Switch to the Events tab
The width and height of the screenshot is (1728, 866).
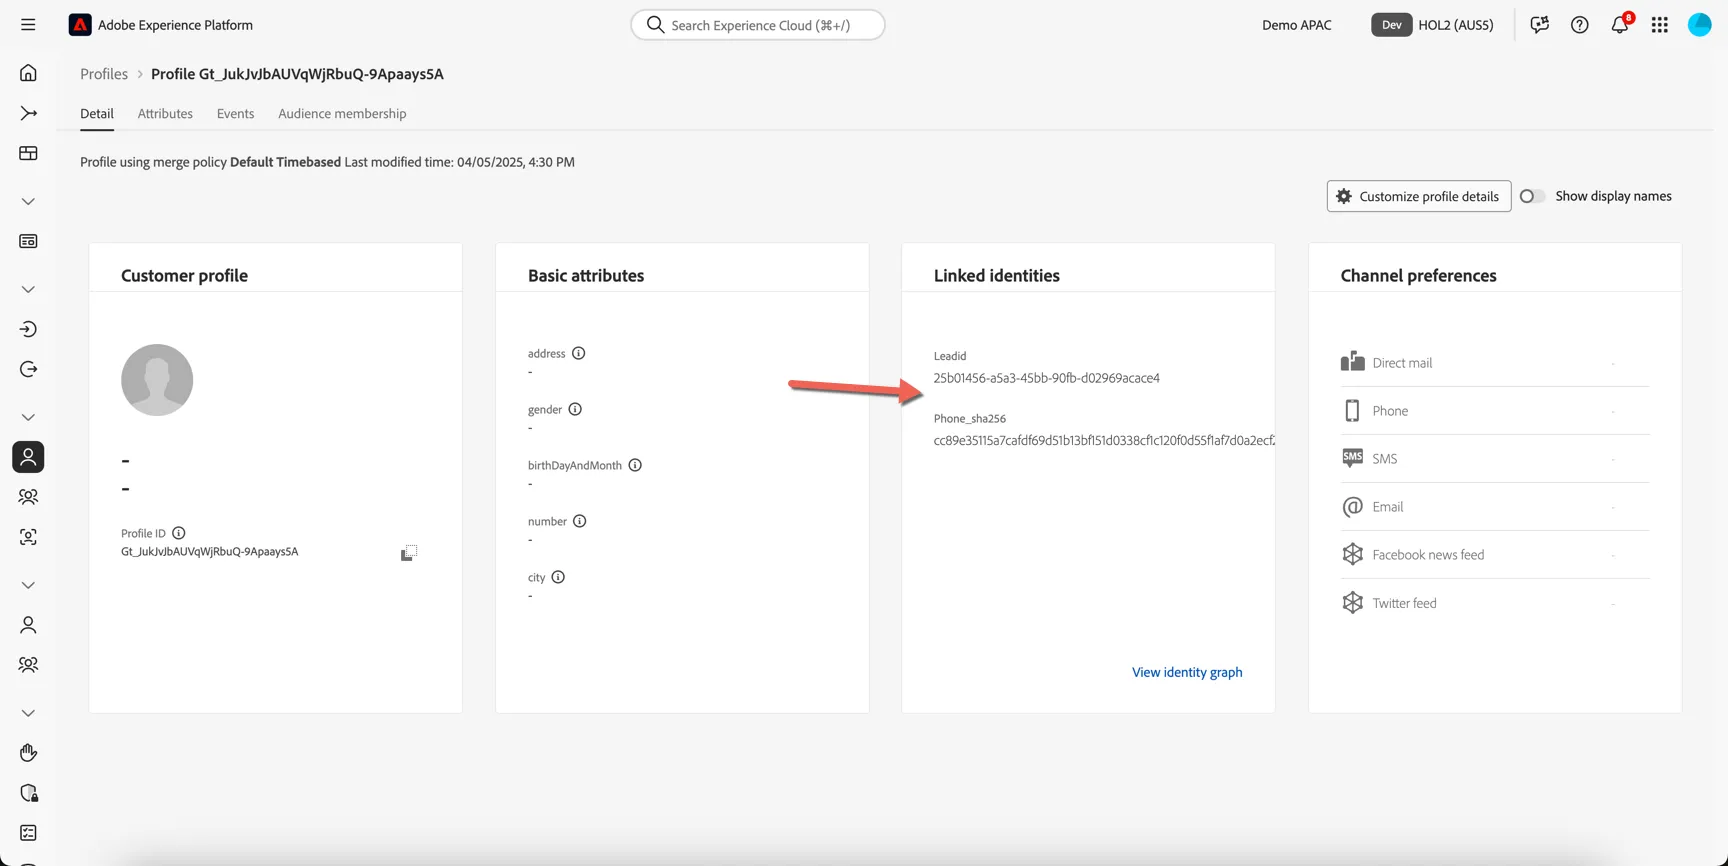pyautogui.click(x=235, y=113)
